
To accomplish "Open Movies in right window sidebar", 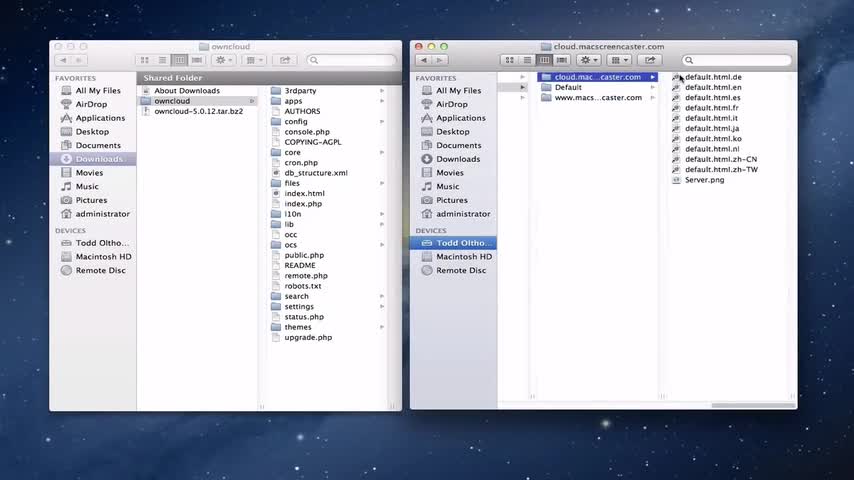I will click(x=443, y=173).
